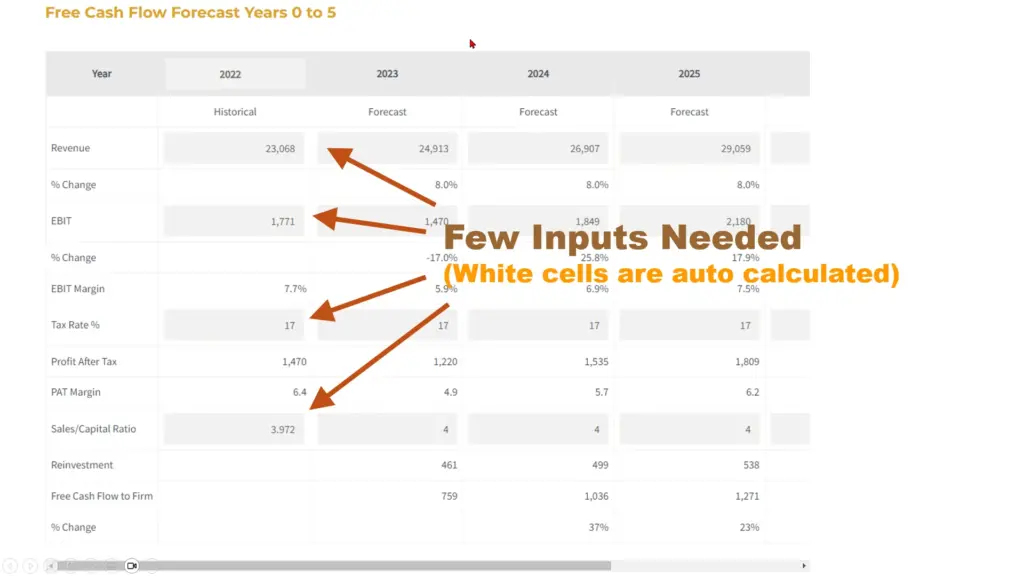Click the previous slide arrow at bottom left
This screenshot has height=576, width=1024.
click(11, 565)
